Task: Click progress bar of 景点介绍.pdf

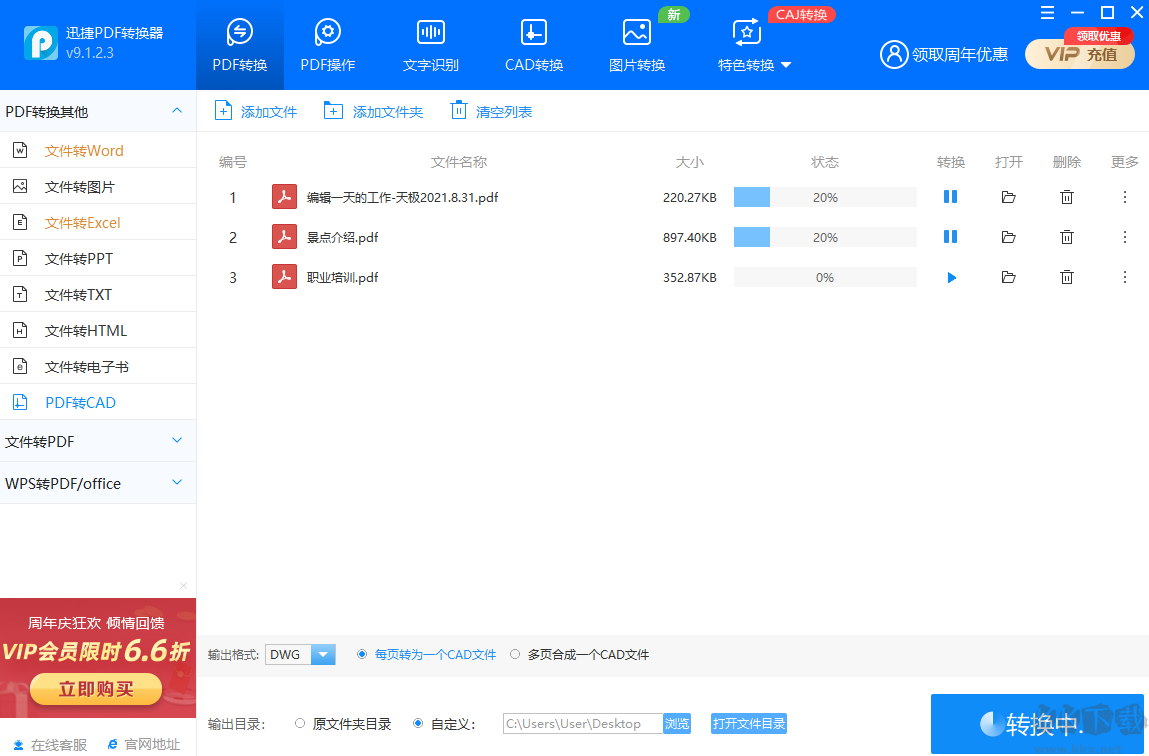Action: tap(825, 237)
